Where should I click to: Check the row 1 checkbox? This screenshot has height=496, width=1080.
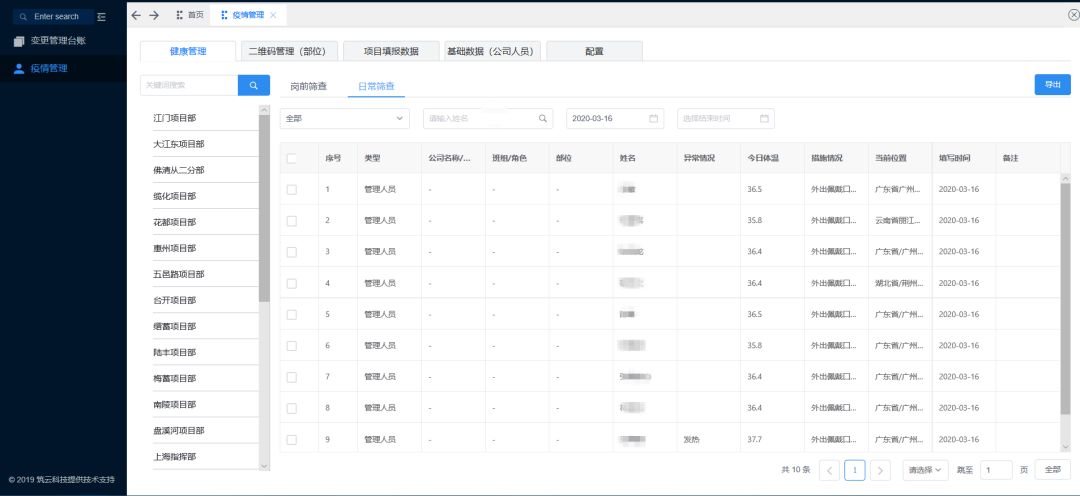click(x=291, y=189)
